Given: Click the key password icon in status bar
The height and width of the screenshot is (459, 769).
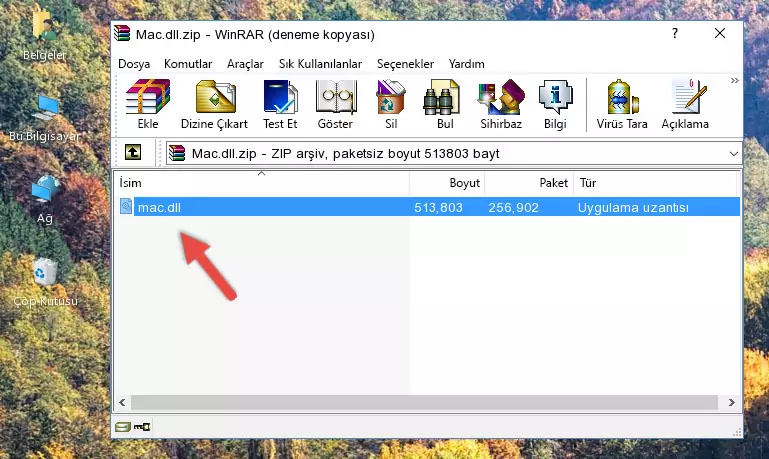Looking at the screenshot, I should [x=142, y=427].
